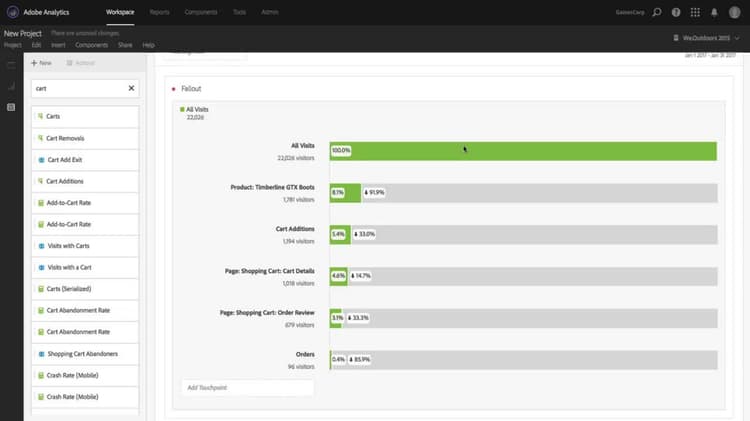The width and height of the screenshot is (750, 421).
Task: Click the Page: Shopping Cart: Cart Details label
Action: tap(270, 271)
